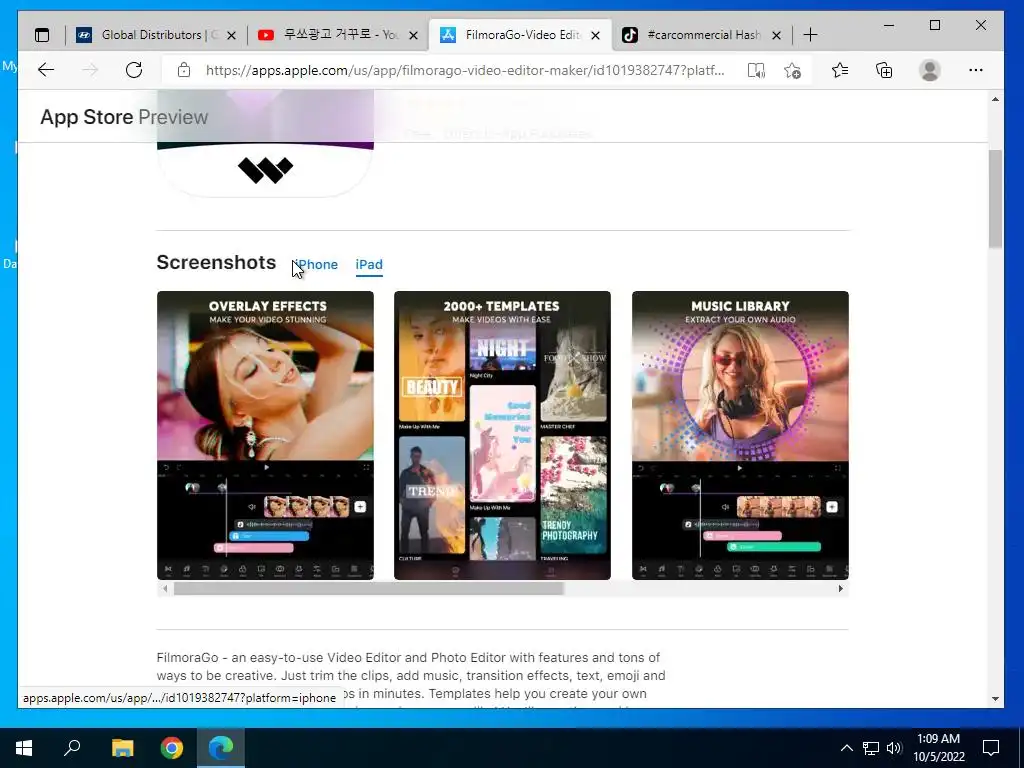Open the browser profile avatar
The width and height of the screenshot is (1024, 768).
pos(929,70)
